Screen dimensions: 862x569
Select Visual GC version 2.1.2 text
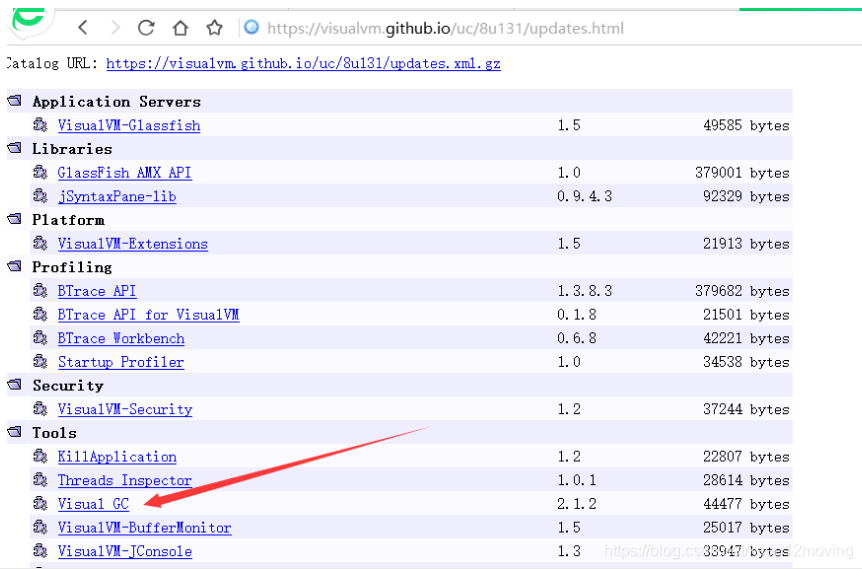(577, 504)
